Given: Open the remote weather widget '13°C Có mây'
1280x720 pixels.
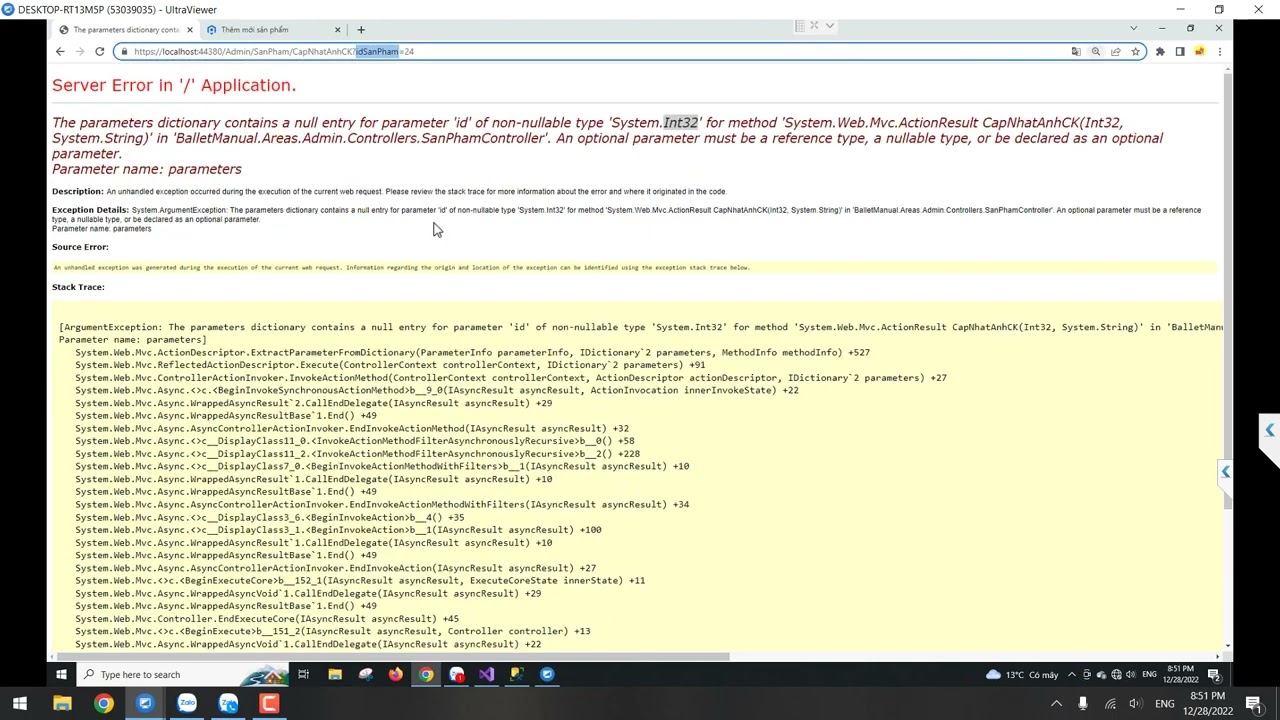Looking at the screenshot, I should coord(1021,674).
